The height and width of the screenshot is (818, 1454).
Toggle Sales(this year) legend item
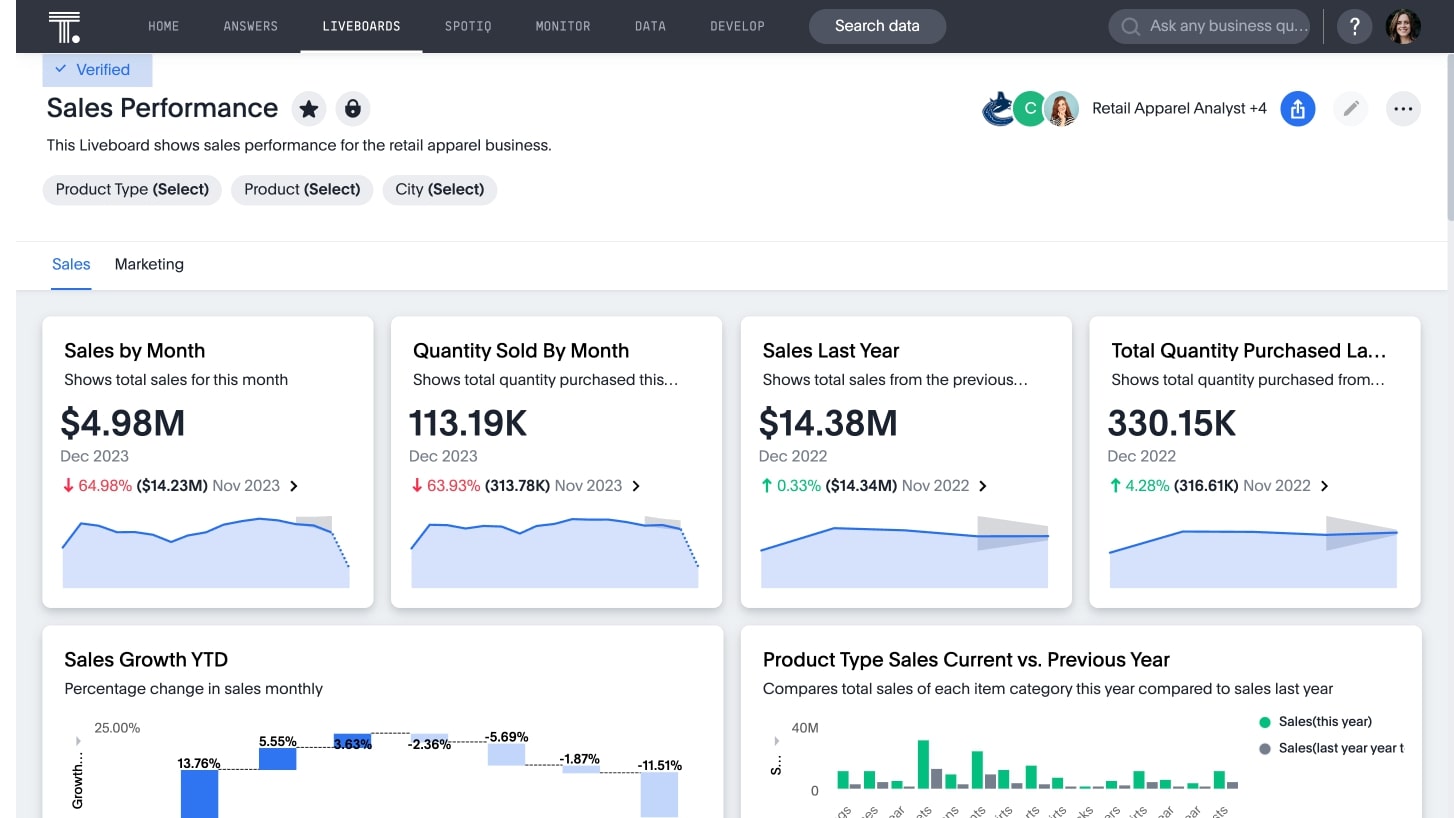tap(1316, 722)
